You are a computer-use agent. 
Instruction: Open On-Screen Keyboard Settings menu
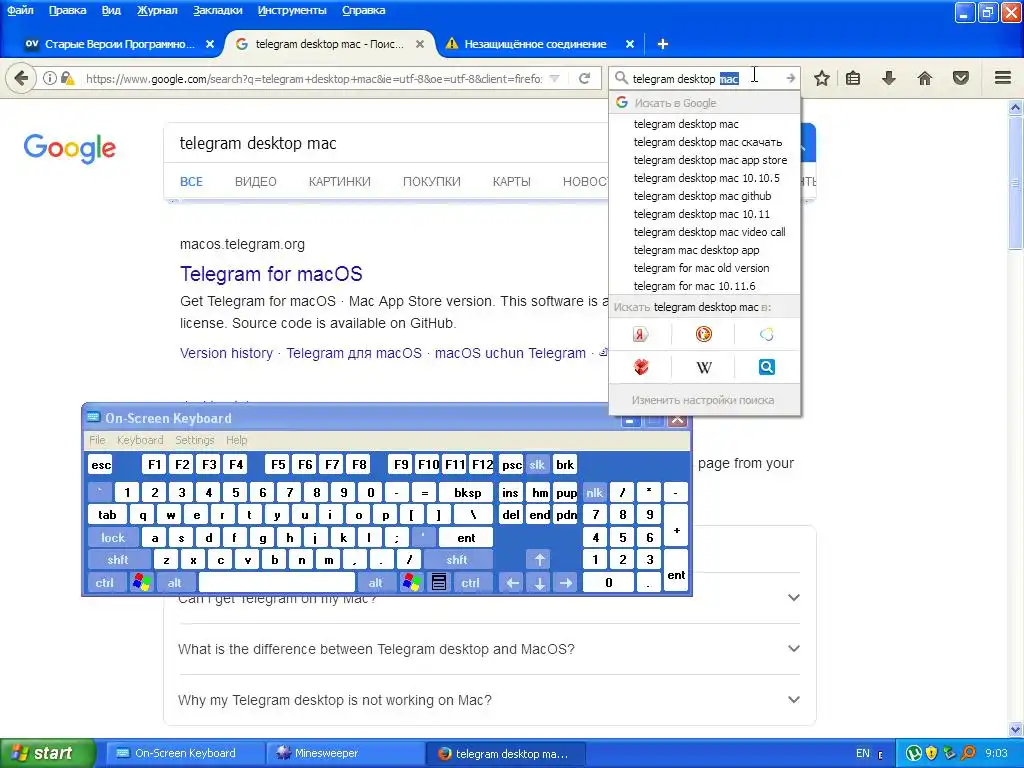[195, 440]
